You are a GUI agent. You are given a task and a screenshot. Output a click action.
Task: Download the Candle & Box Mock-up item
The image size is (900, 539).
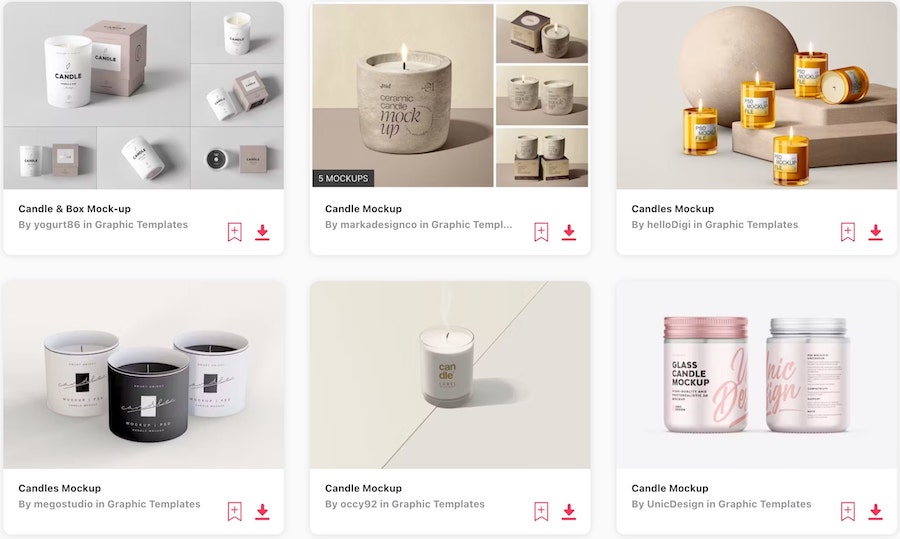pyautogui.click(x=262, y=232)
